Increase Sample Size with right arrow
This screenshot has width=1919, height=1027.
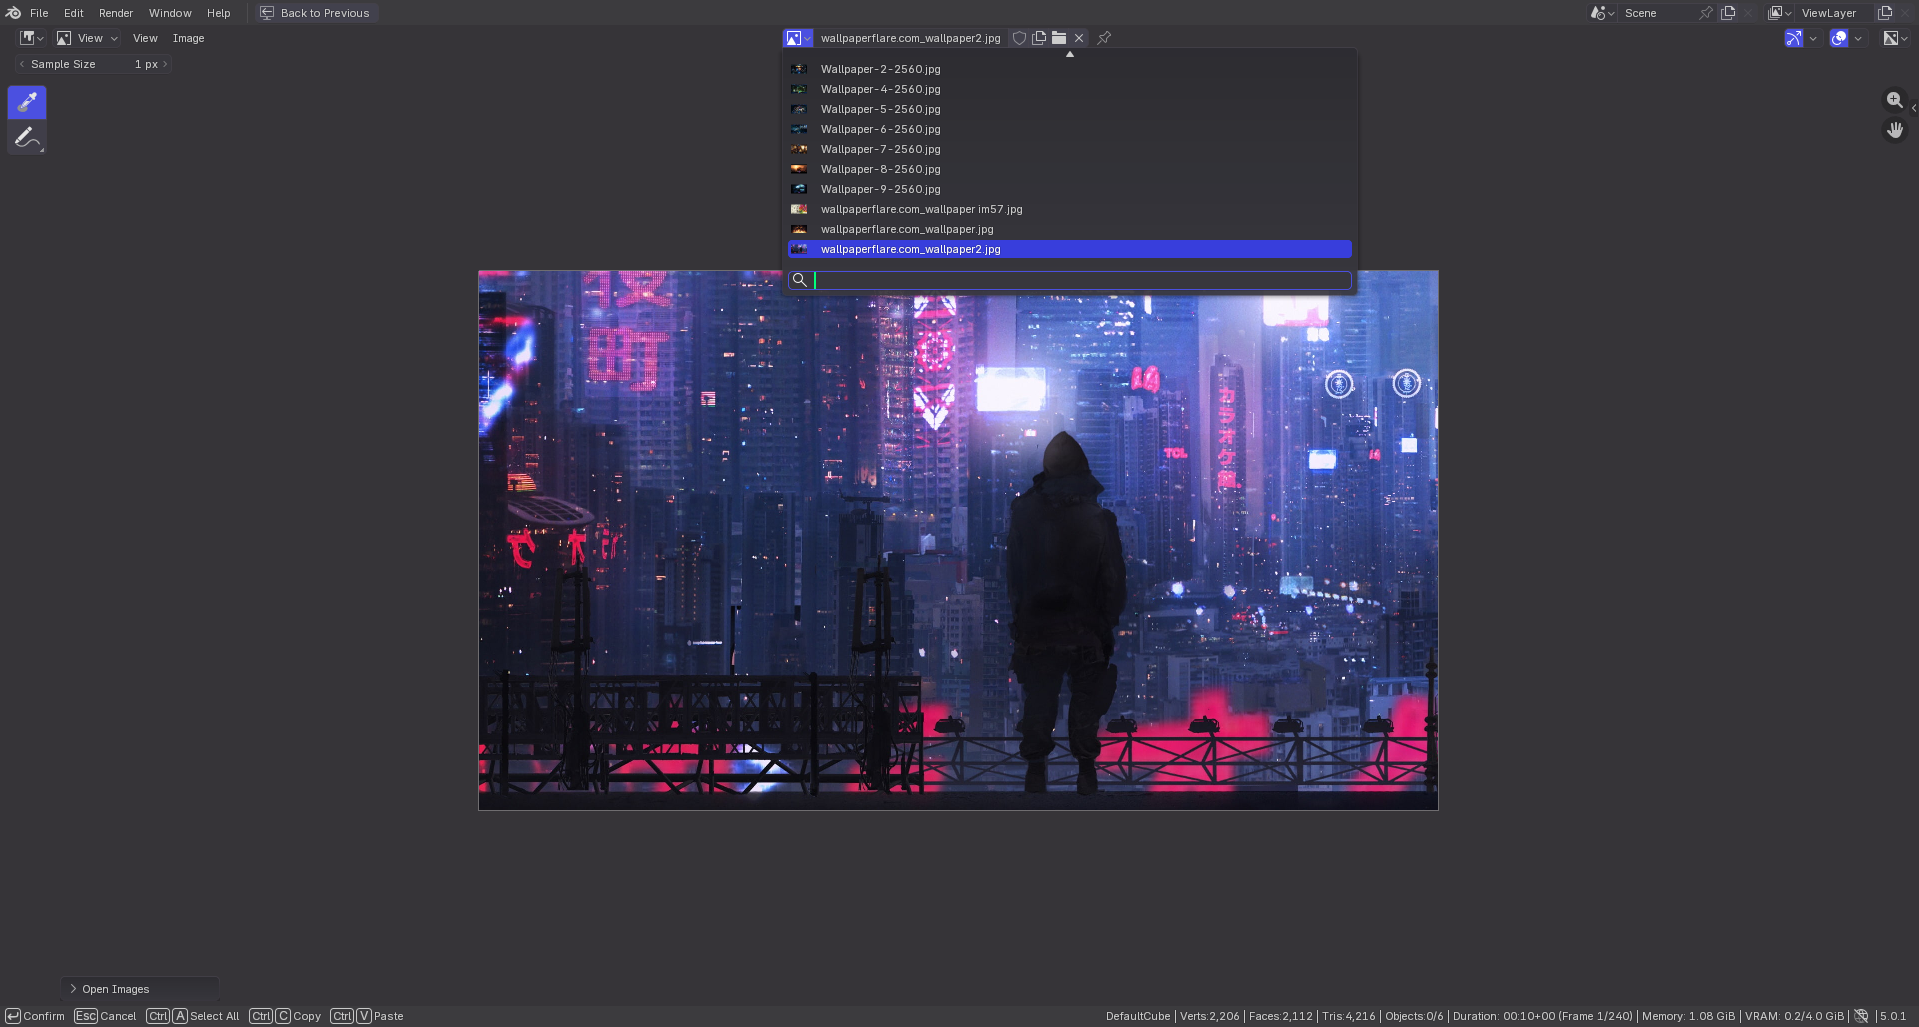pos(164,64)
